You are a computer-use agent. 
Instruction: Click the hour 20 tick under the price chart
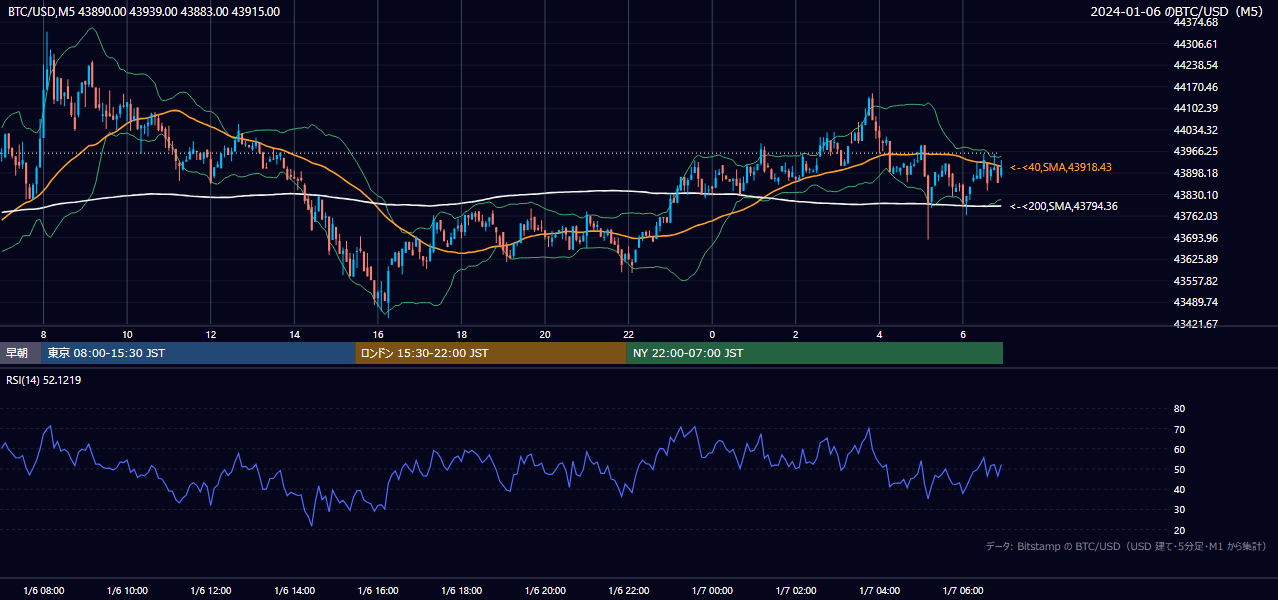545,334
